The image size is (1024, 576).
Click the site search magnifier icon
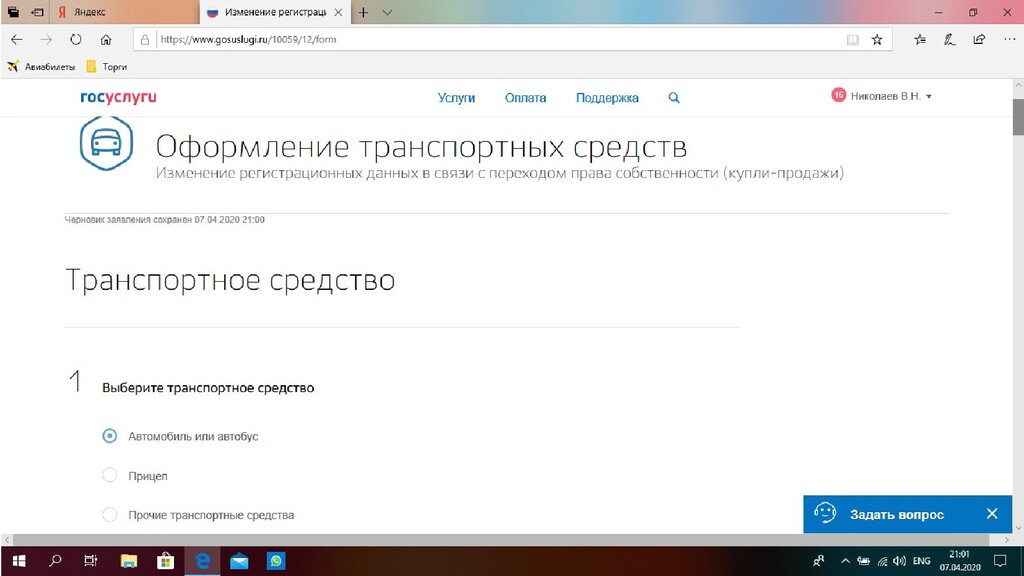click(674, 98)
